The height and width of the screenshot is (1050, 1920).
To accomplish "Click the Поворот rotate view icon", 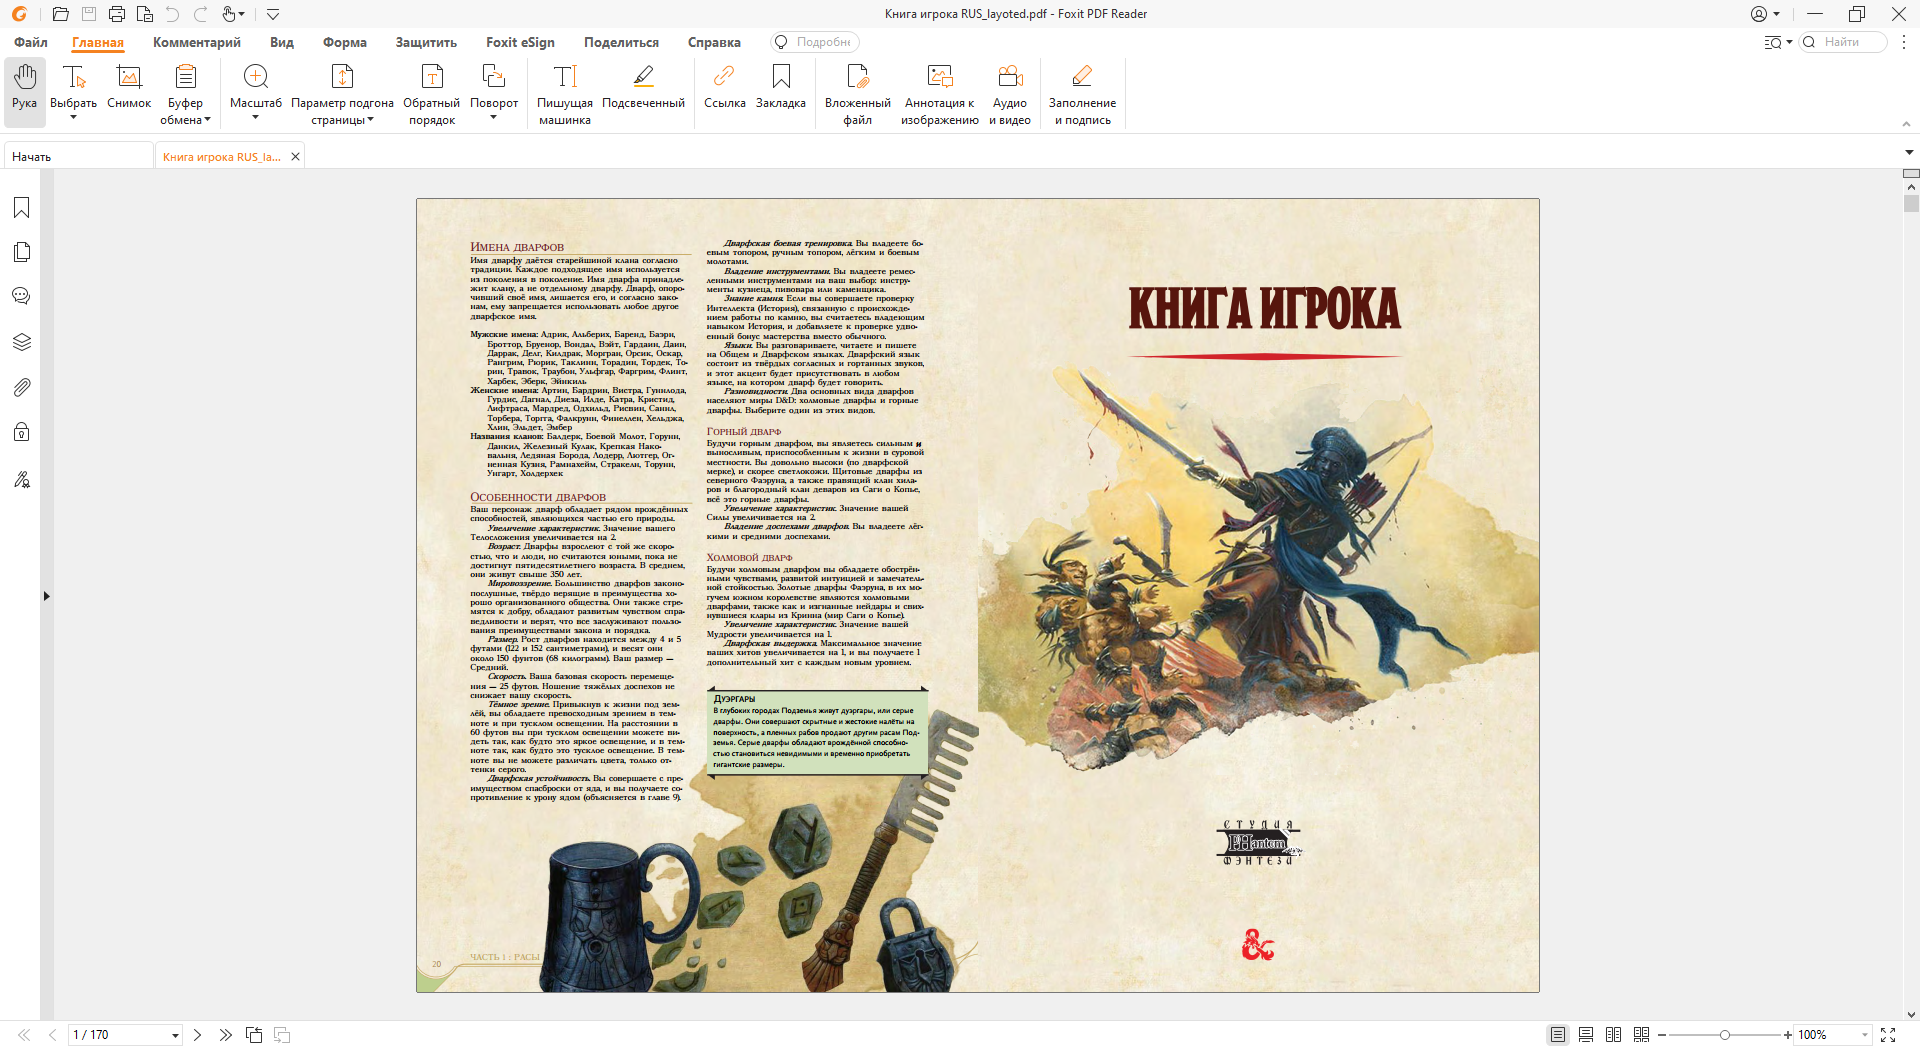I will pyautogui.click(x=494, y=77).
